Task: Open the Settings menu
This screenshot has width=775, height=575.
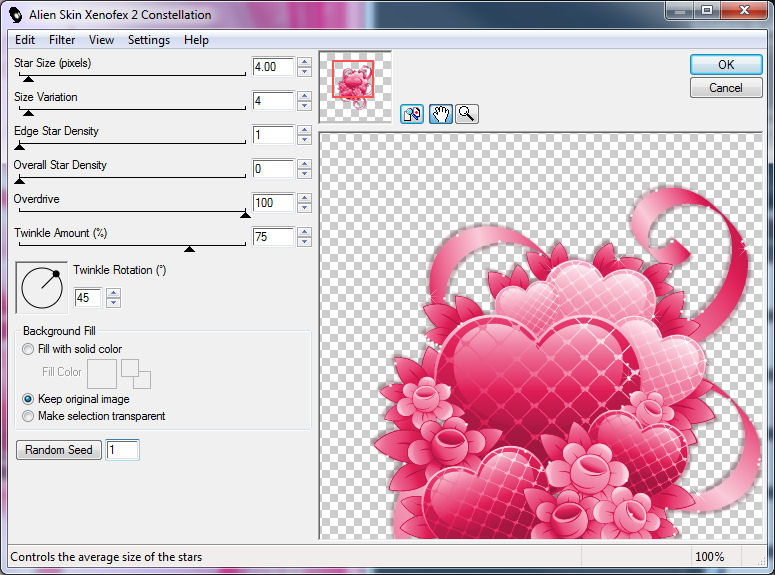Action: (149, 40)
